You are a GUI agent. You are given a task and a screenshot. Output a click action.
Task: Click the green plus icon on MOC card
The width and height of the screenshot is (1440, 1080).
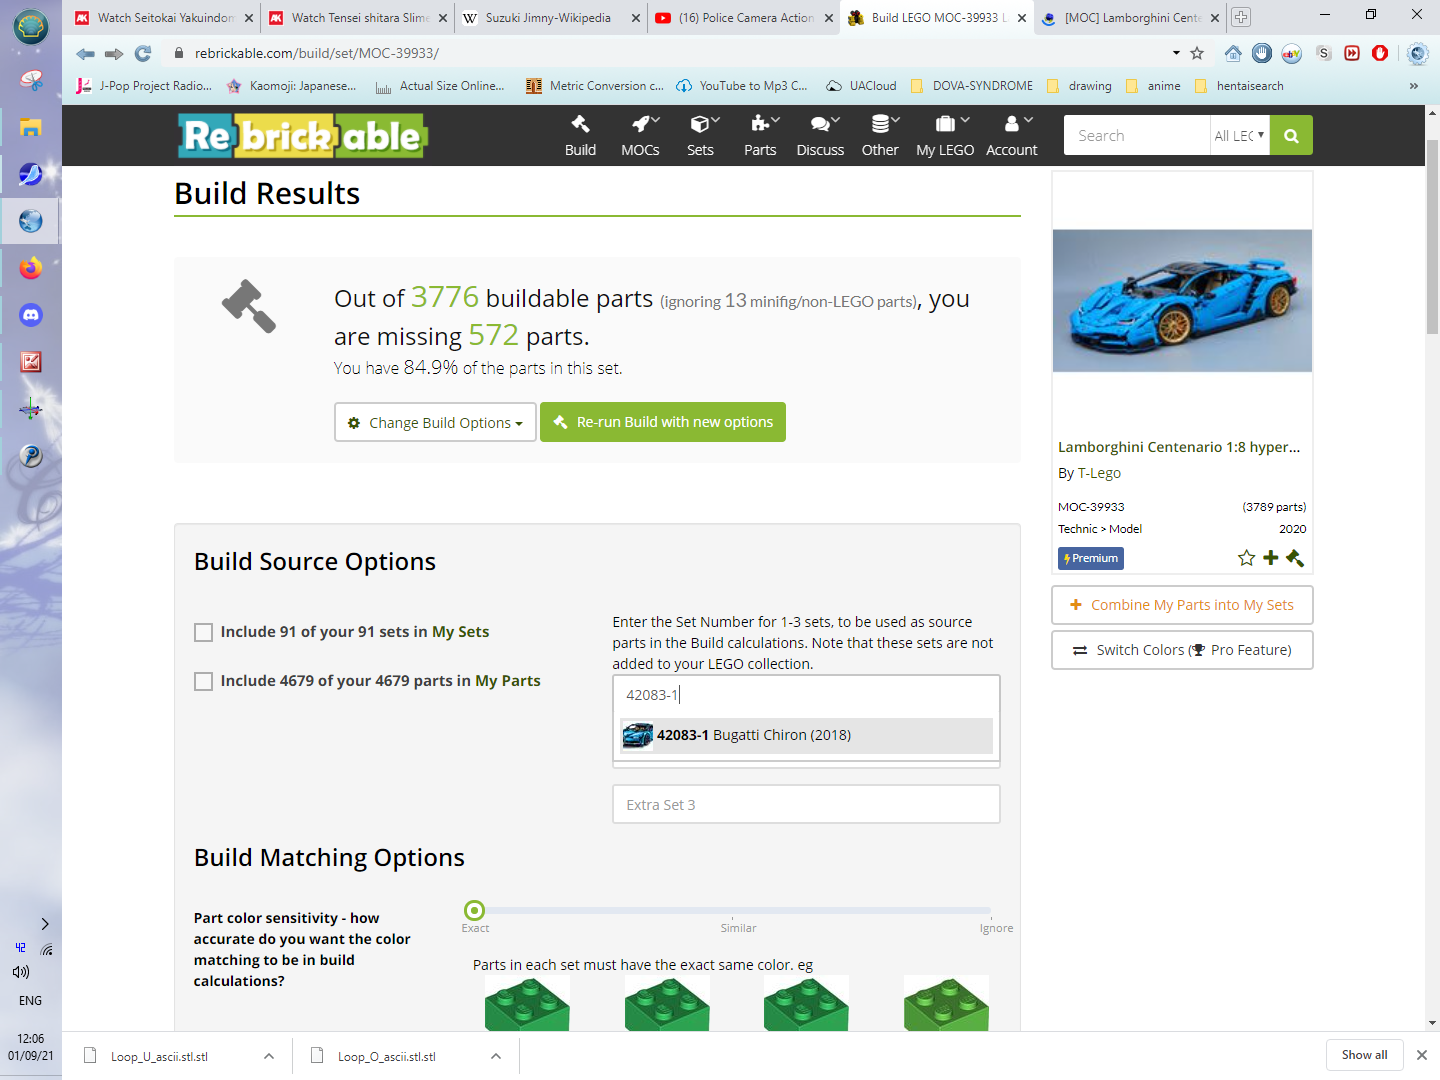[1270, 558]
